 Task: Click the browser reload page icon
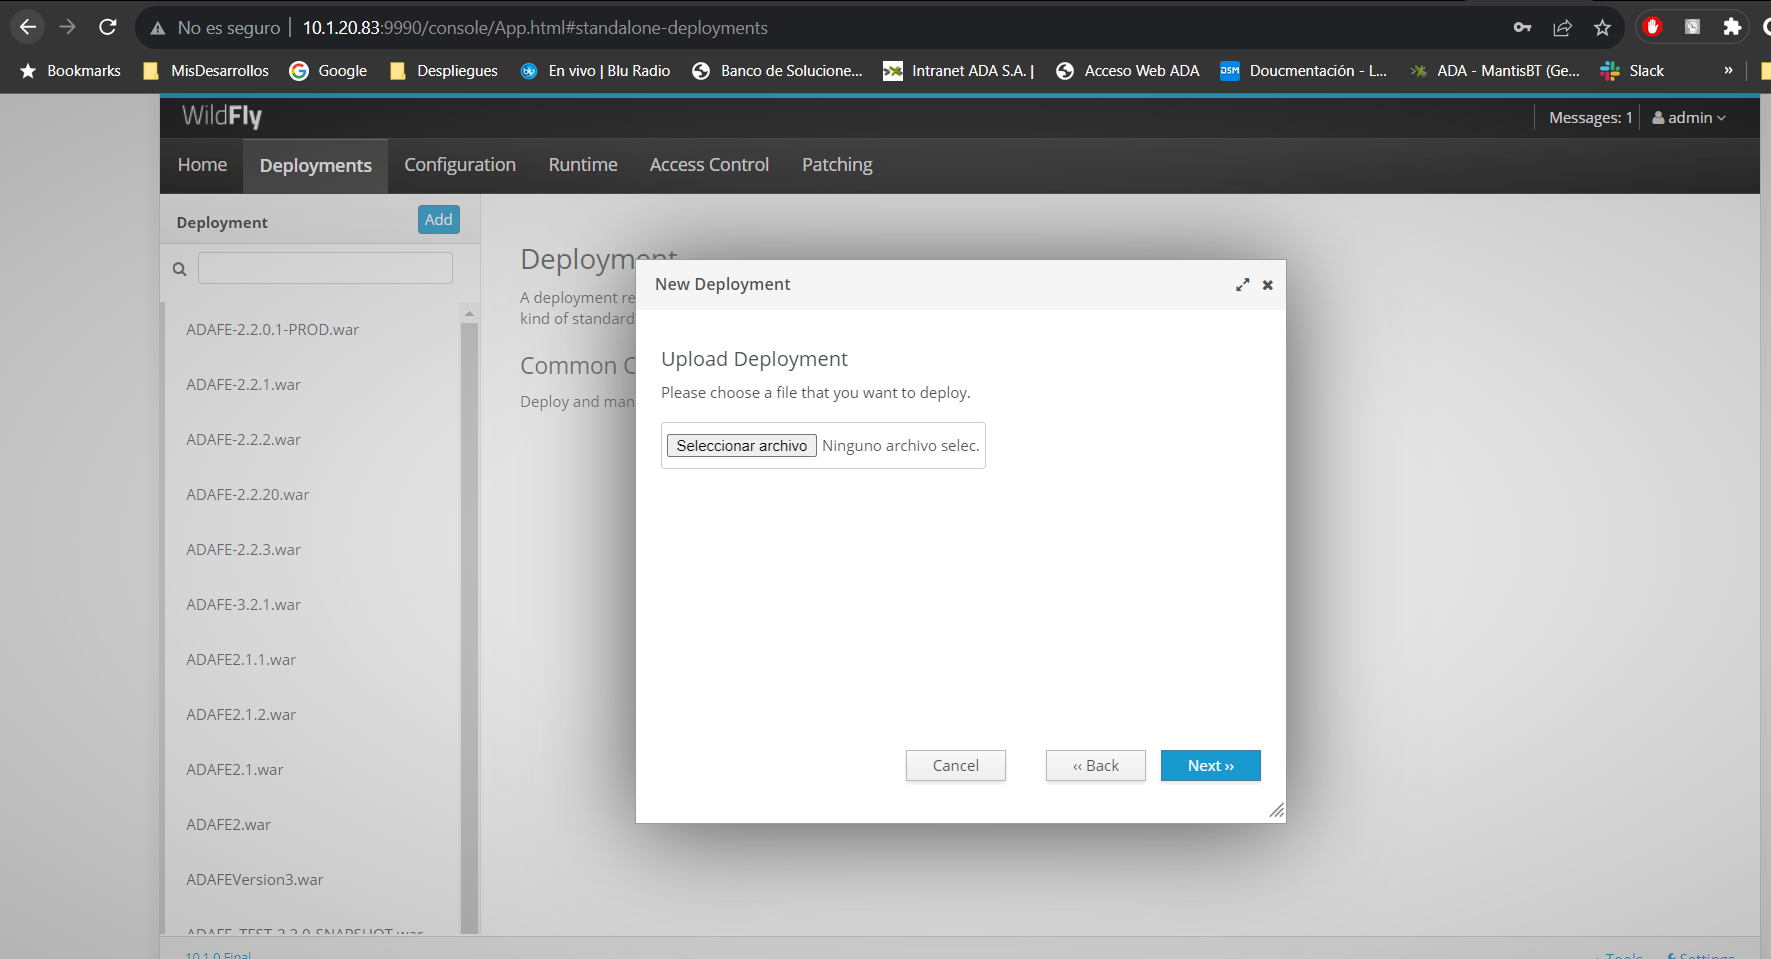(x=108, y=27)
